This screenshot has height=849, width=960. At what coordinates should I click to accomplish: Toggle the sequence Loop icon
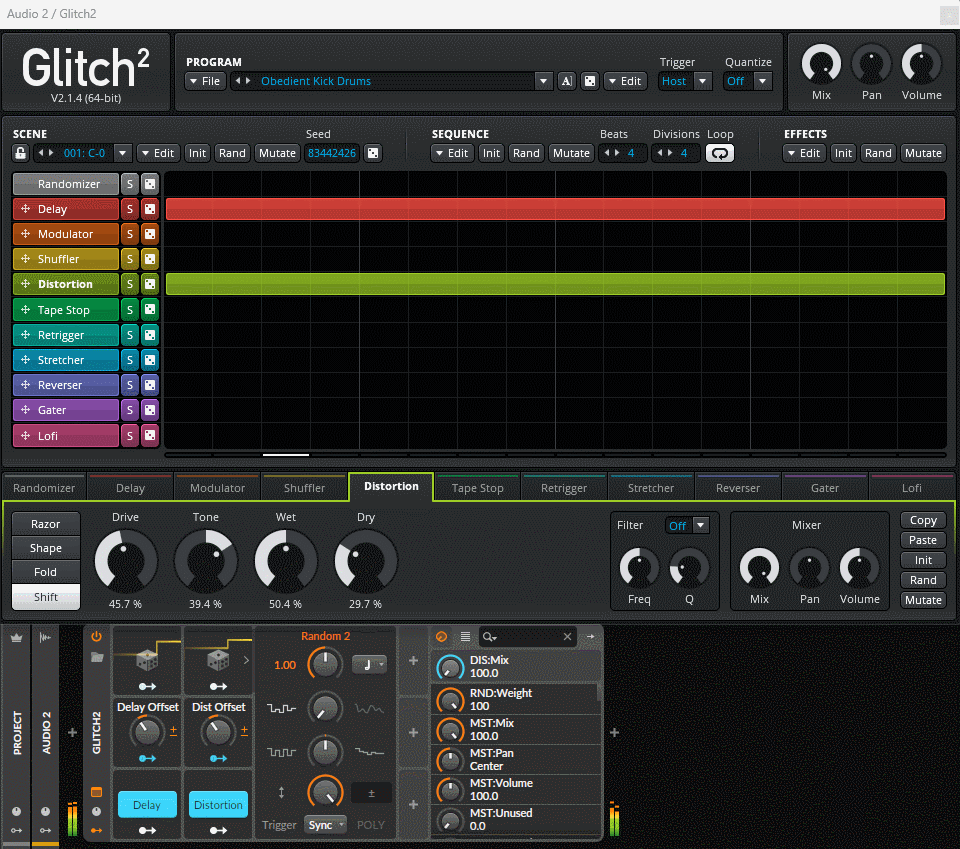tap(719, 153)
